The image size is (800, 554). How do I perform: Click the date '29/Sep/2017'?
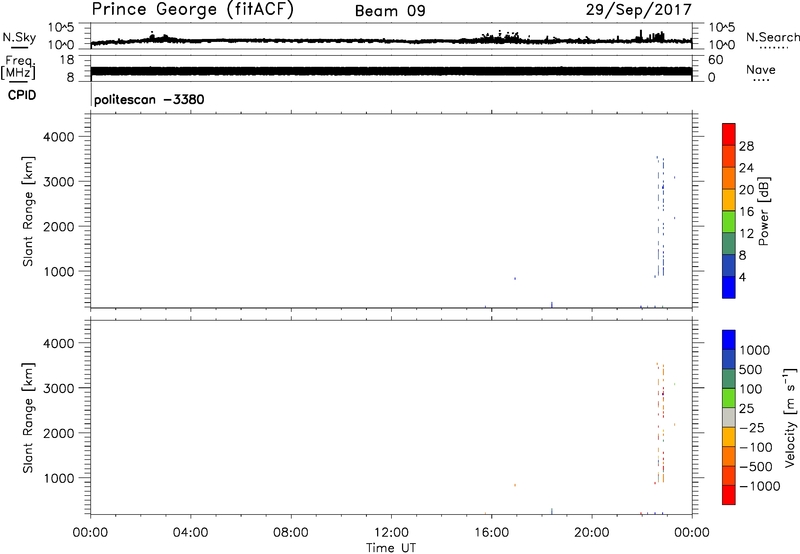(x=638, y=9)
